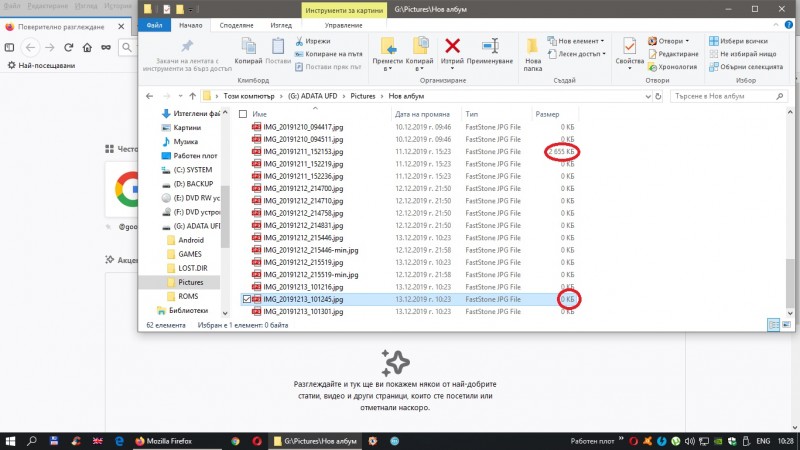Switch to the Споделяне ribbon tab

point(236,25)
